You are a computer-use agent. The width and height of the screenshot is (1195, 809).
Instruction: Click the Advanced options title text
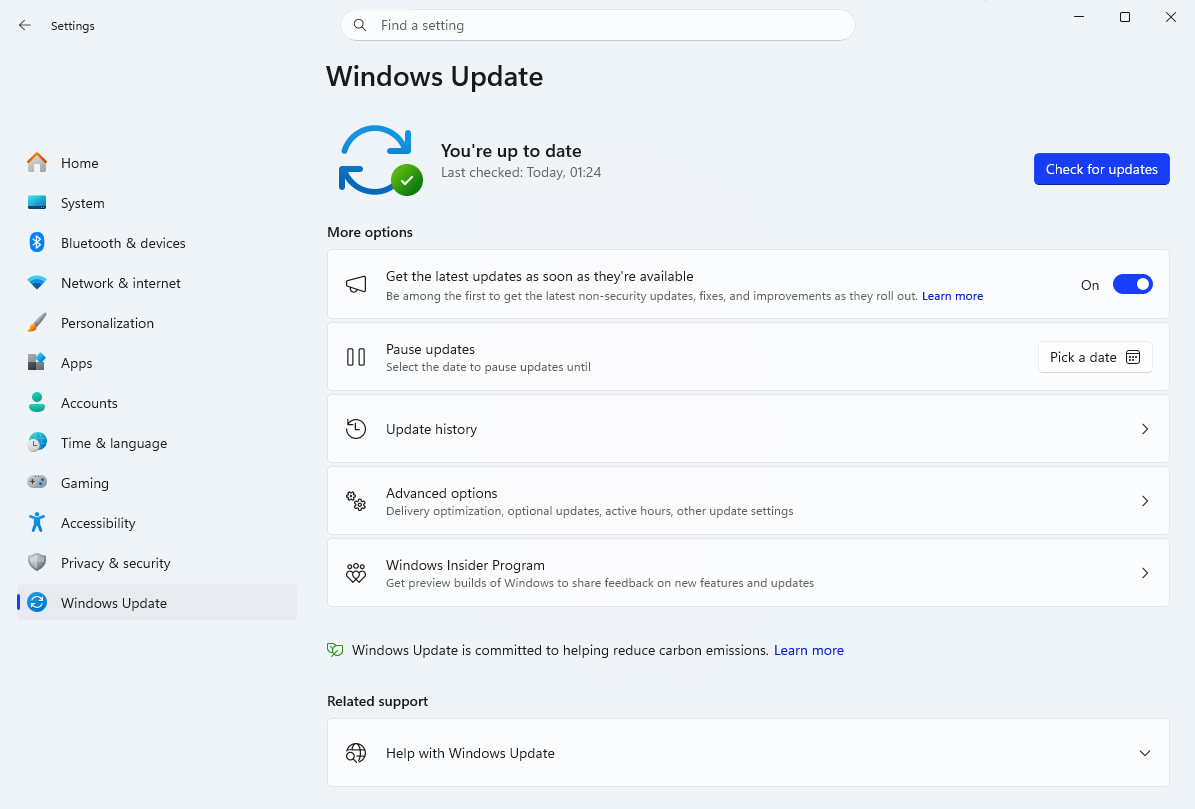441,493
